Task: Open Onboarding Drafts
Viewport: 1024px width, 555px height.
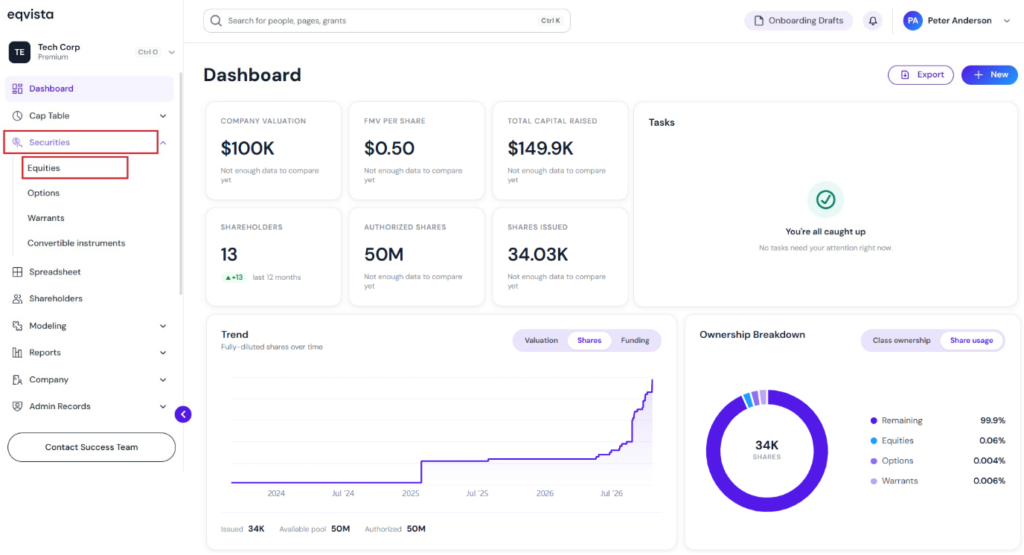Action: pyautogui.click(x=798, y=21)
